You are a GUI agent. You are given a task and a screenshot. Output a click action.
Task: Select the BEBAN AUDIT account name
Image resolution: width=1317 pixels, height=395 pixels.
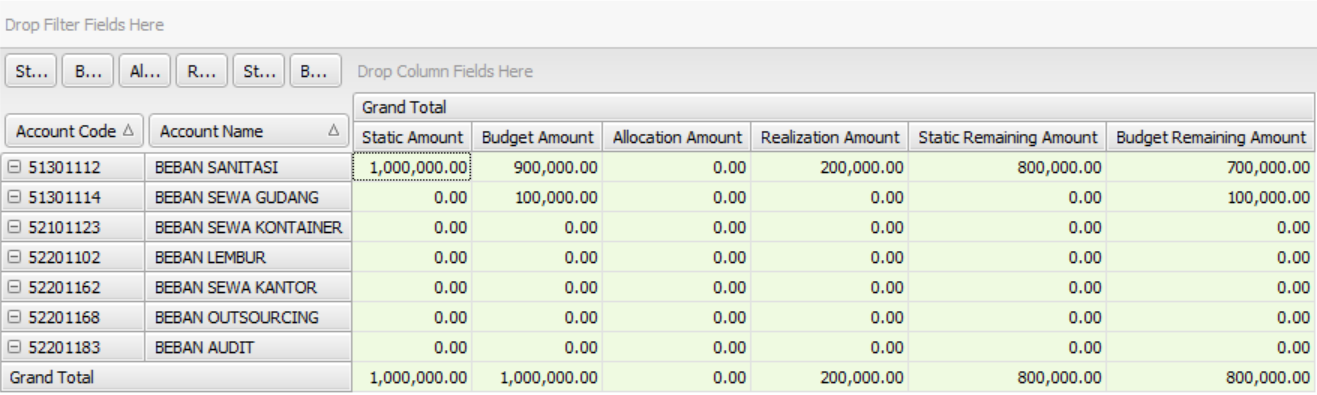[248, 347]
